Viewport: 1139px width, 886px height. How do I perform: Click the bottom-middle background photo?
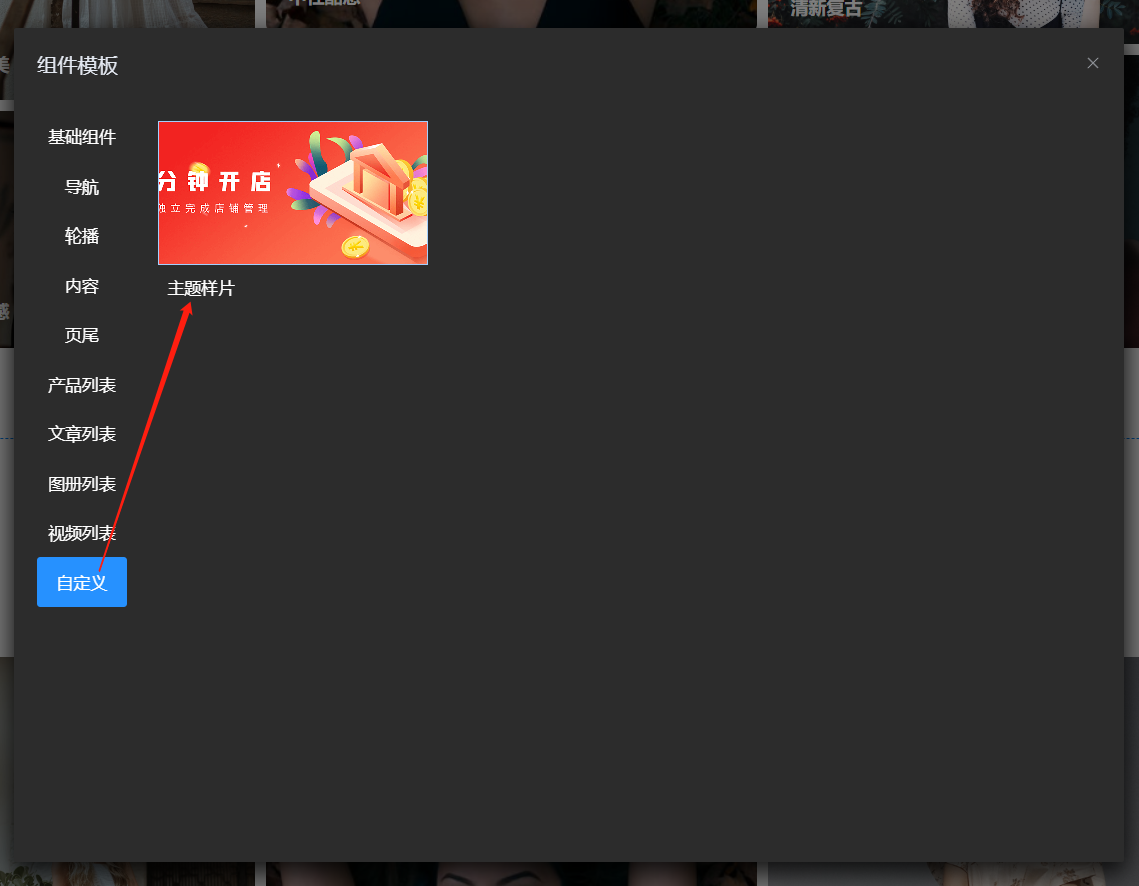tap(511, 874)
